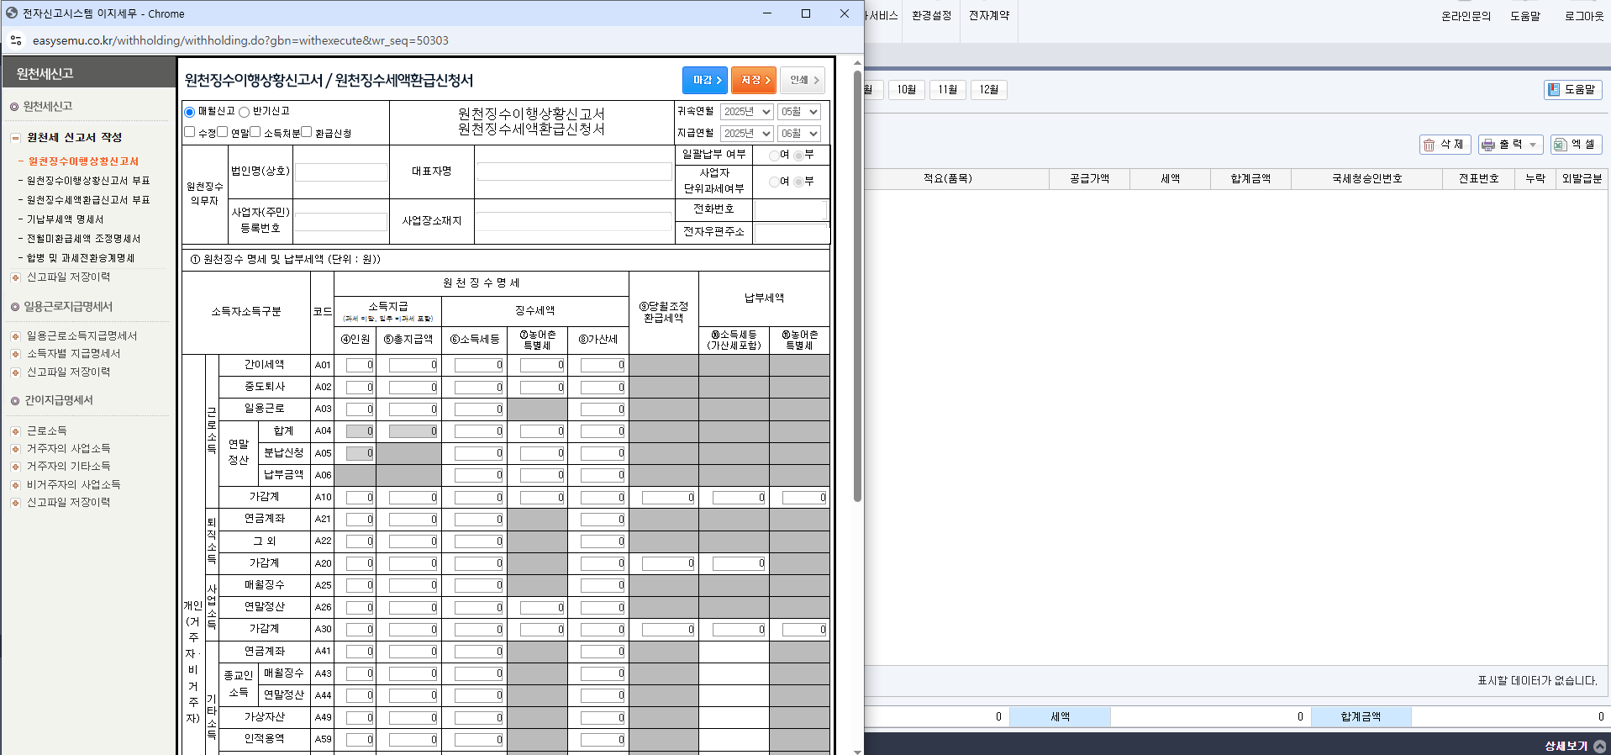Check the 소득처분 checkbox
This screenshot has height=755, width=1611.
pos(256,132)
